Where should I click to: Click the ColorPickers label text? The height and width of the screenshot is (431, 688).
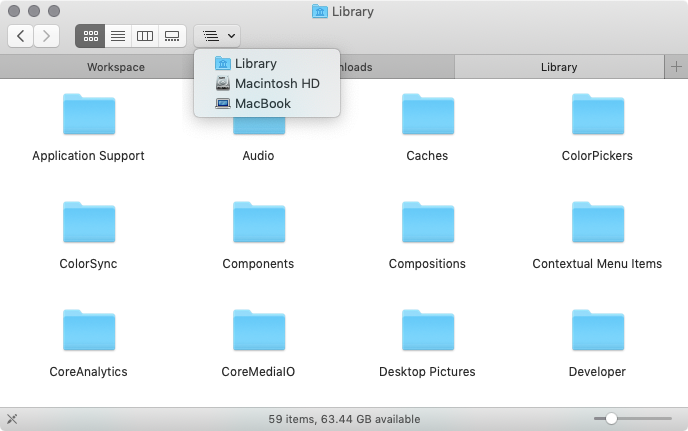point(597,156)
